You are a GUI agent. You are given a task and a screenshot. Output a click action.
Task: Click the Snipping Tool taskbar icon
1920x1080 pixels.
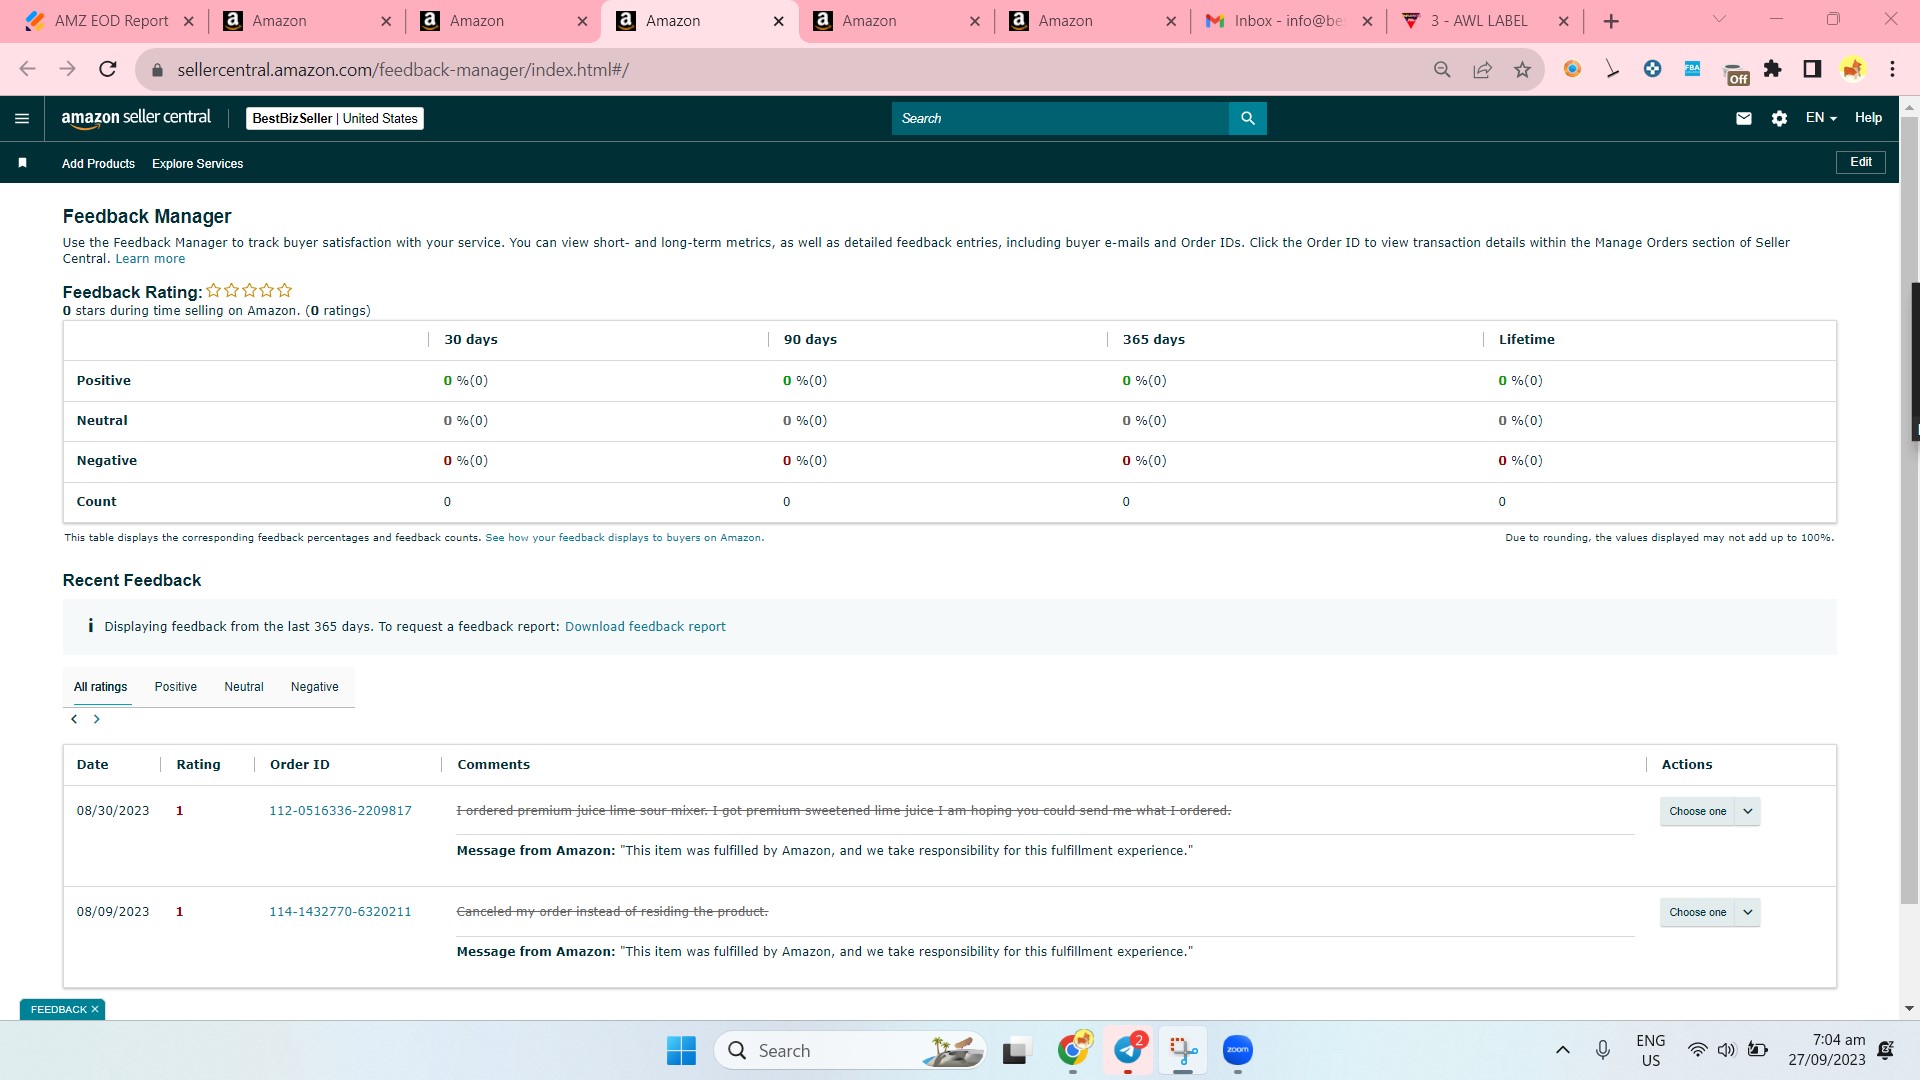point(1183,1050)
